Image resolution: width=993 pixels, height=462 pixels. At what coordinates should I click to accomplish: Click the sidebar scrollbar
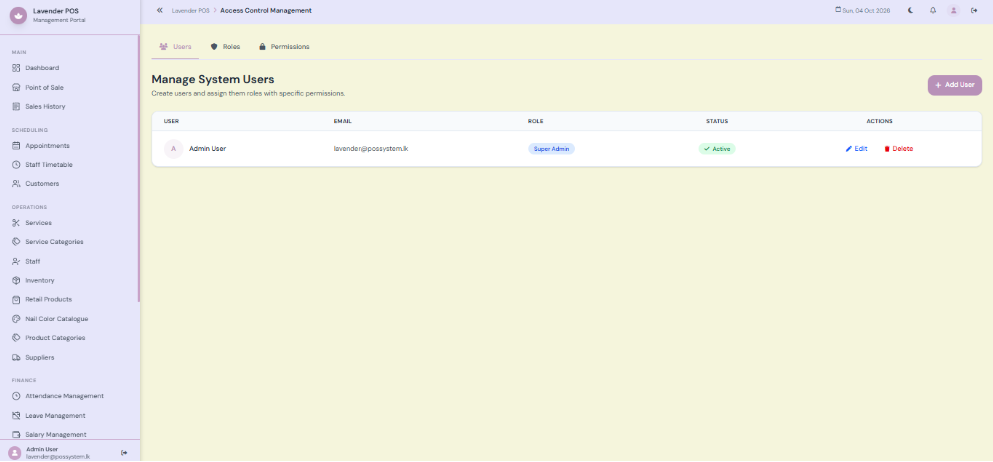(139, 168)
